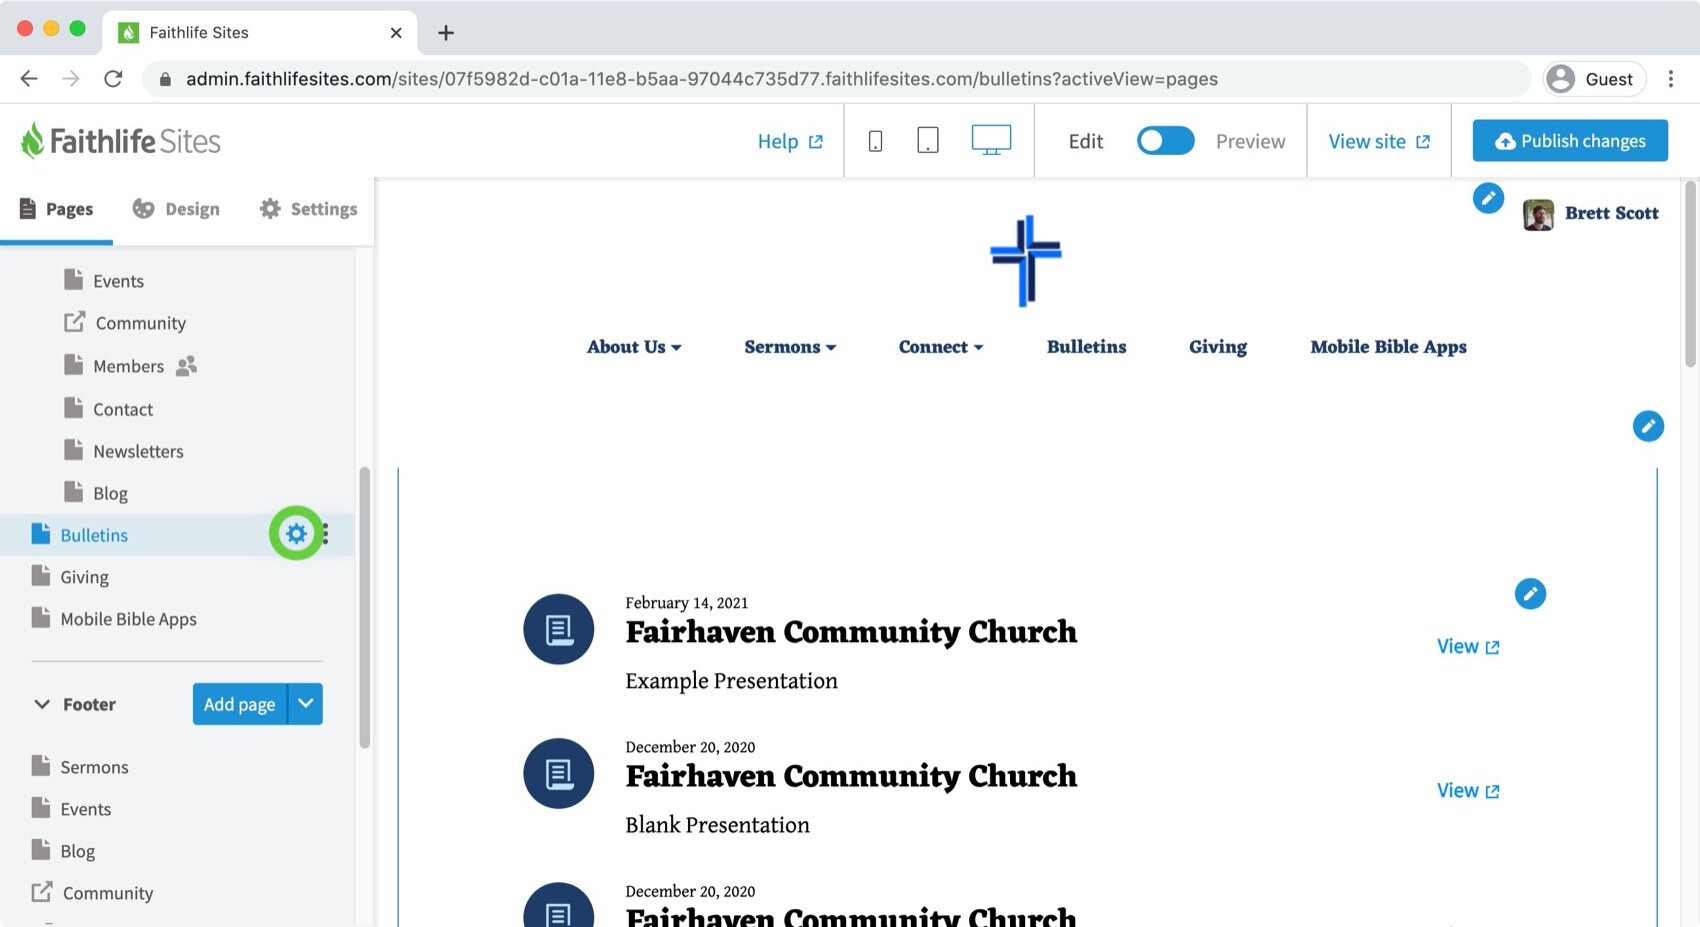Click the Faithlife Sites logo
The width and height of the screenshot is (1700, 927).
(x=121, y=141)
